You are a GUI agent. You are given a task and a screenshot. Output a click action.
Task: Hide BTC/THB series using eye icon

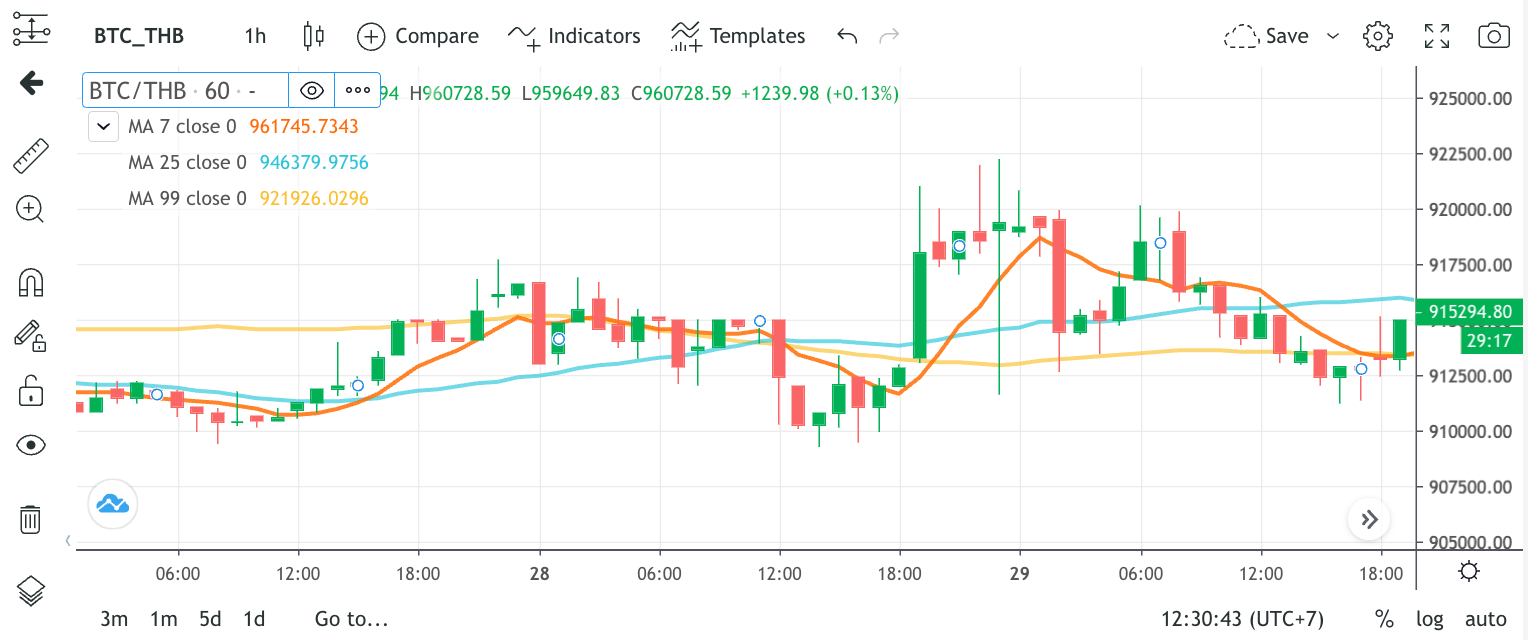pyautogui.click(x=312, y=90)
